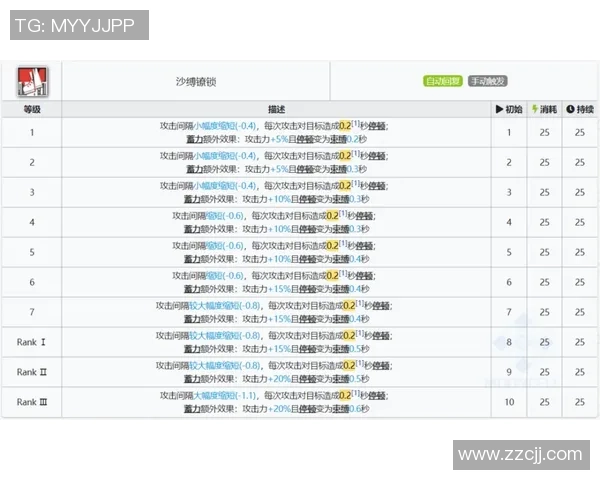The image size is (600, 480).
Task: Click the 束缚 term in level 6 row
Action: tap(341, 289)
